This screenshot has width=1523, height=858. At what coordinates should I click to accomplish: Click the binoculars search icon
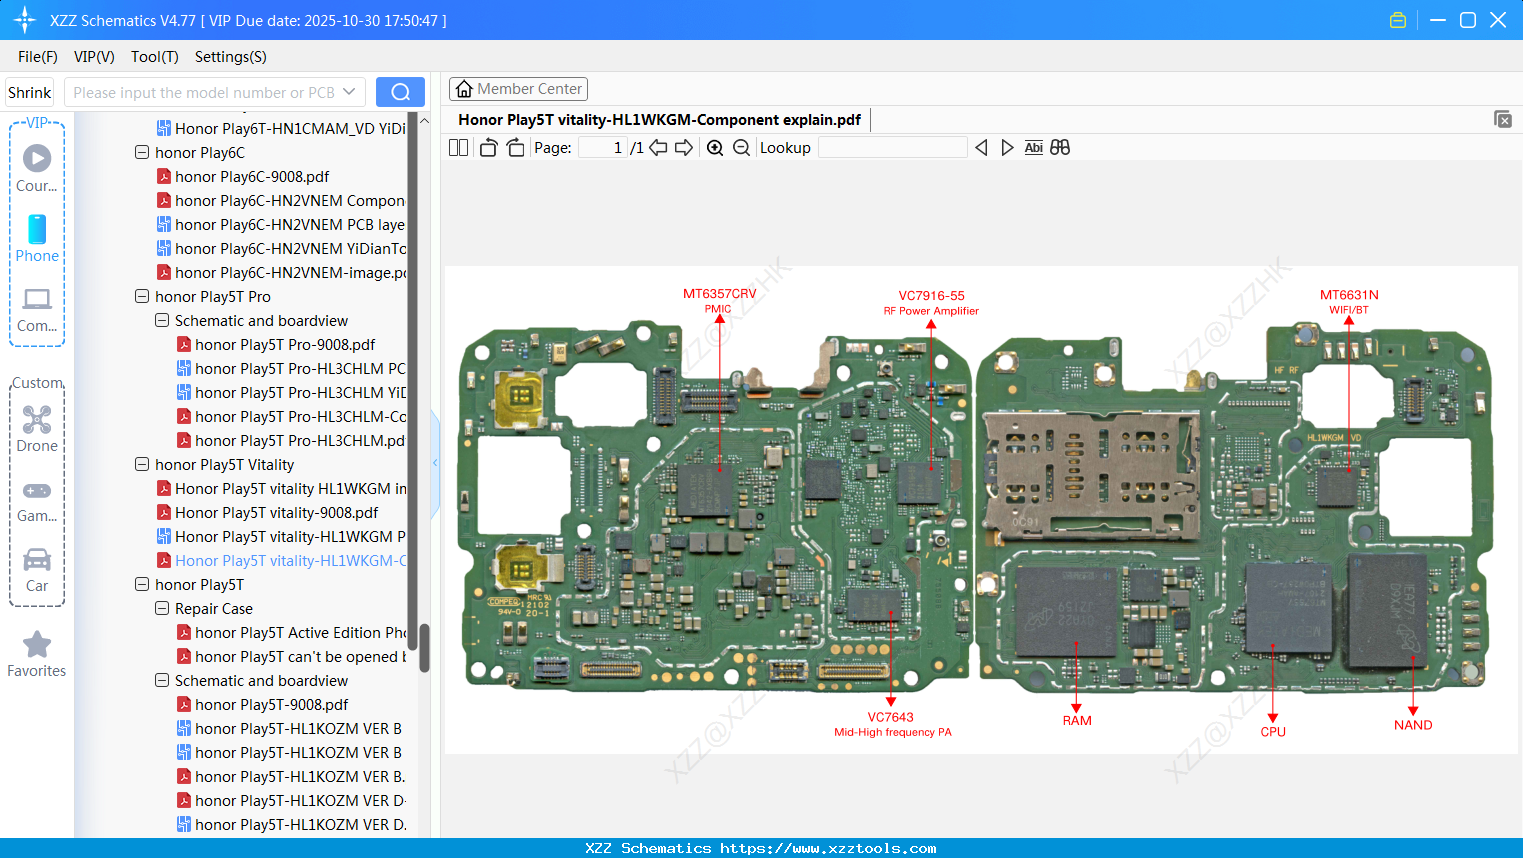1060,148
